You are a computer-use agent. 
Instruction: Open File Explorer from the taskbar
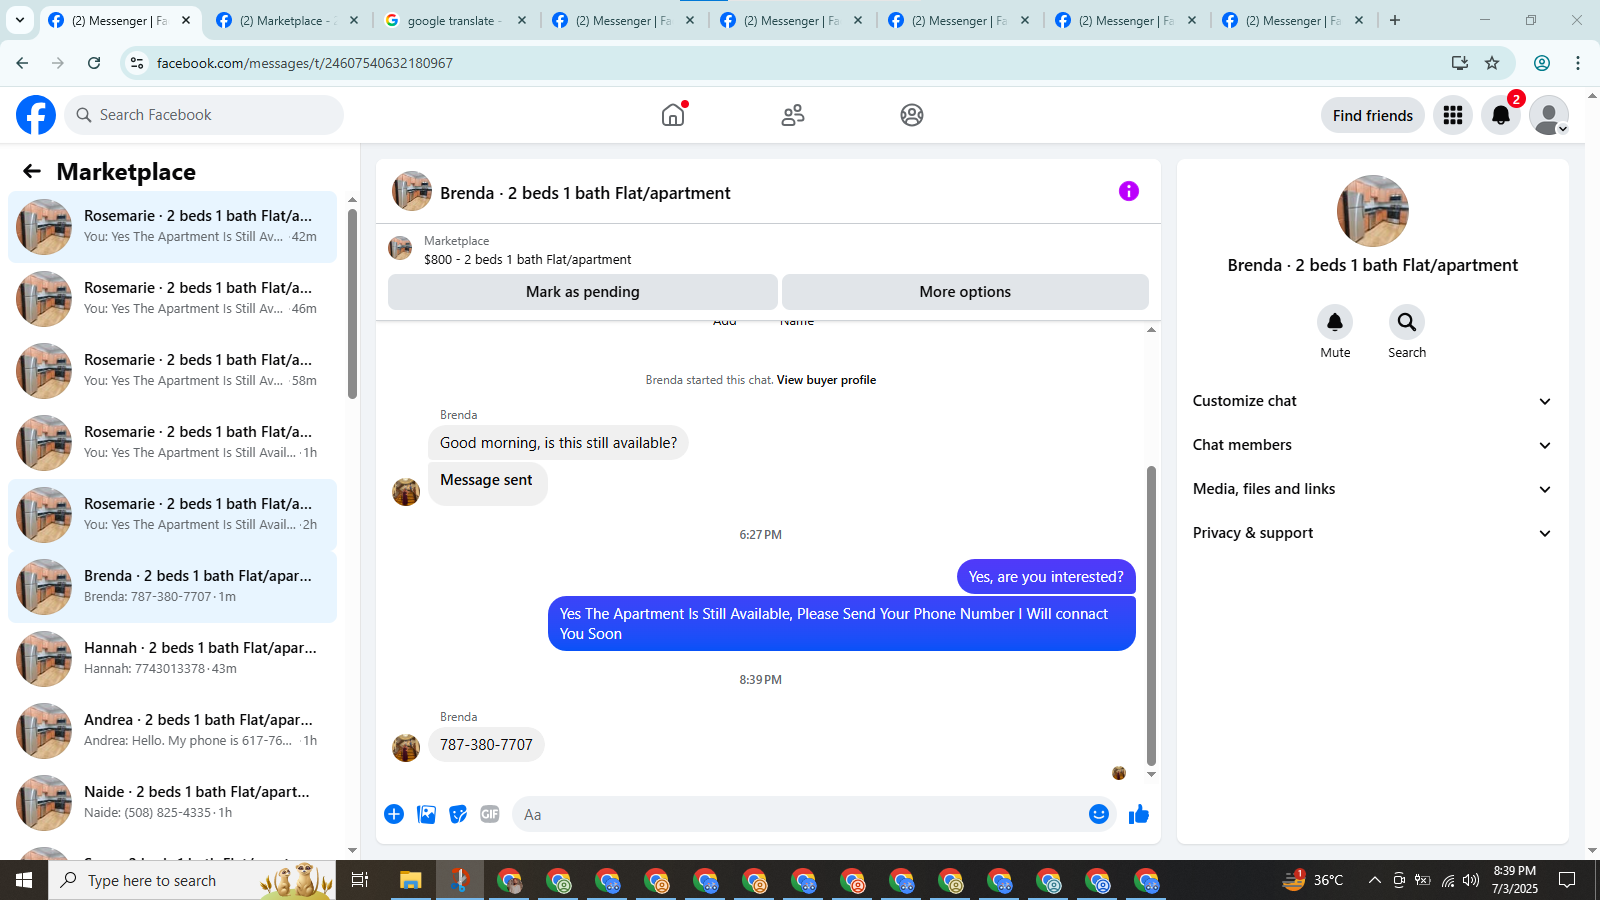click(410, 880)
